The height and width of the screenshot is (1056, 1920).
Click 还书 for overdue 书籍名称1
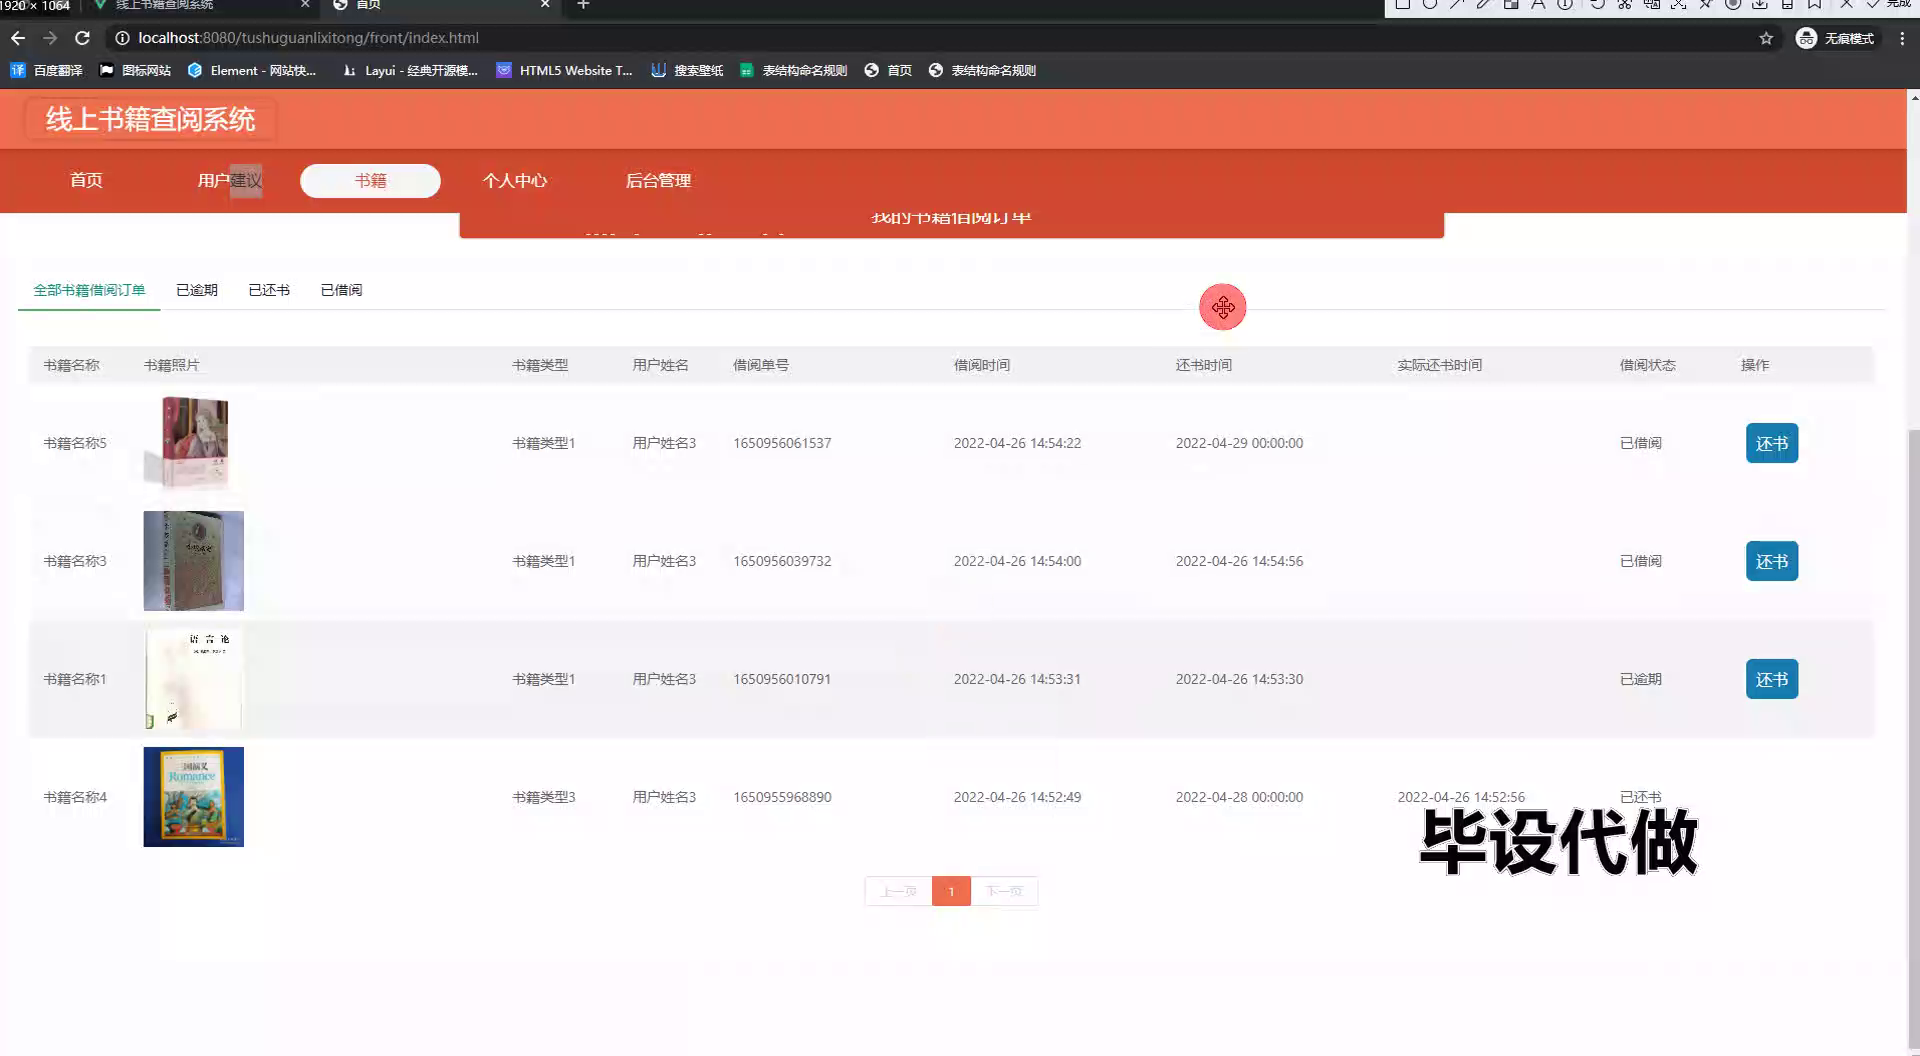pos(1772,679)
